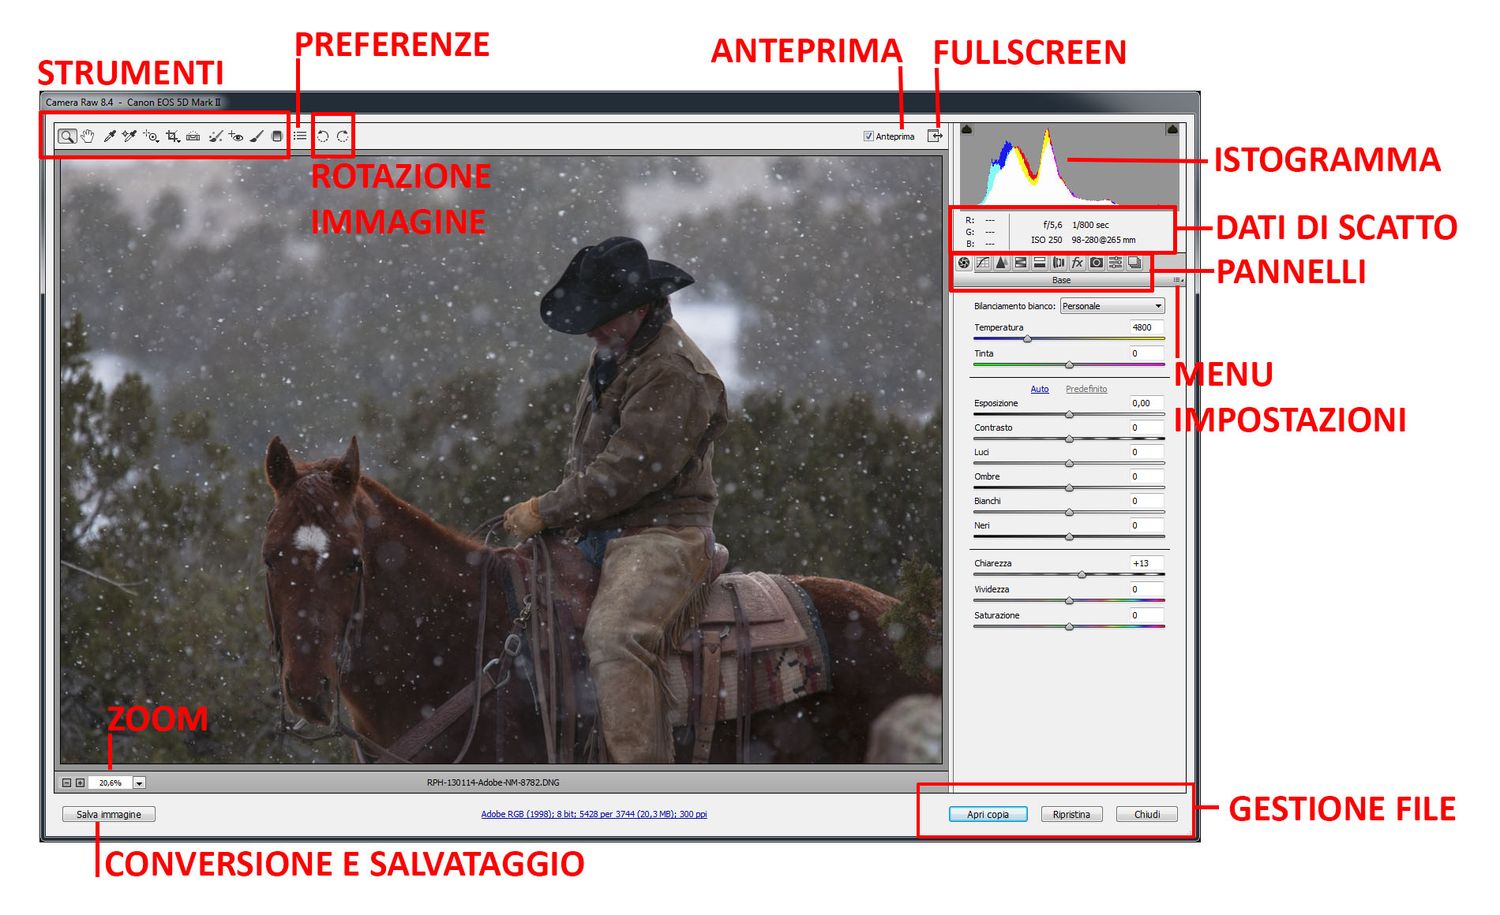
Task: Toggle shadow clipping warning in histogram
Action: pos(967,129)
